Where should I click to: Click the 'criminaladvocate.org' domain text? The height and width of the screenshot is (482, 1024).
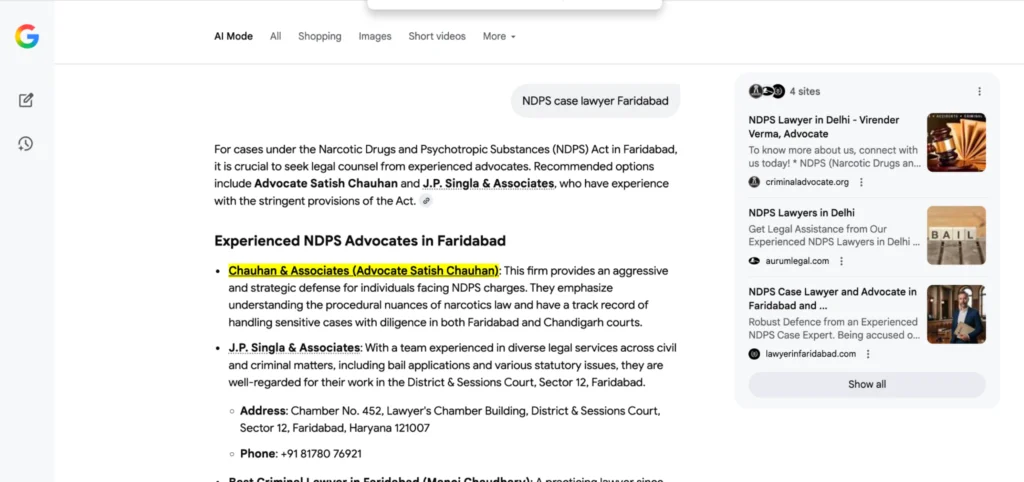click(807, 182)
